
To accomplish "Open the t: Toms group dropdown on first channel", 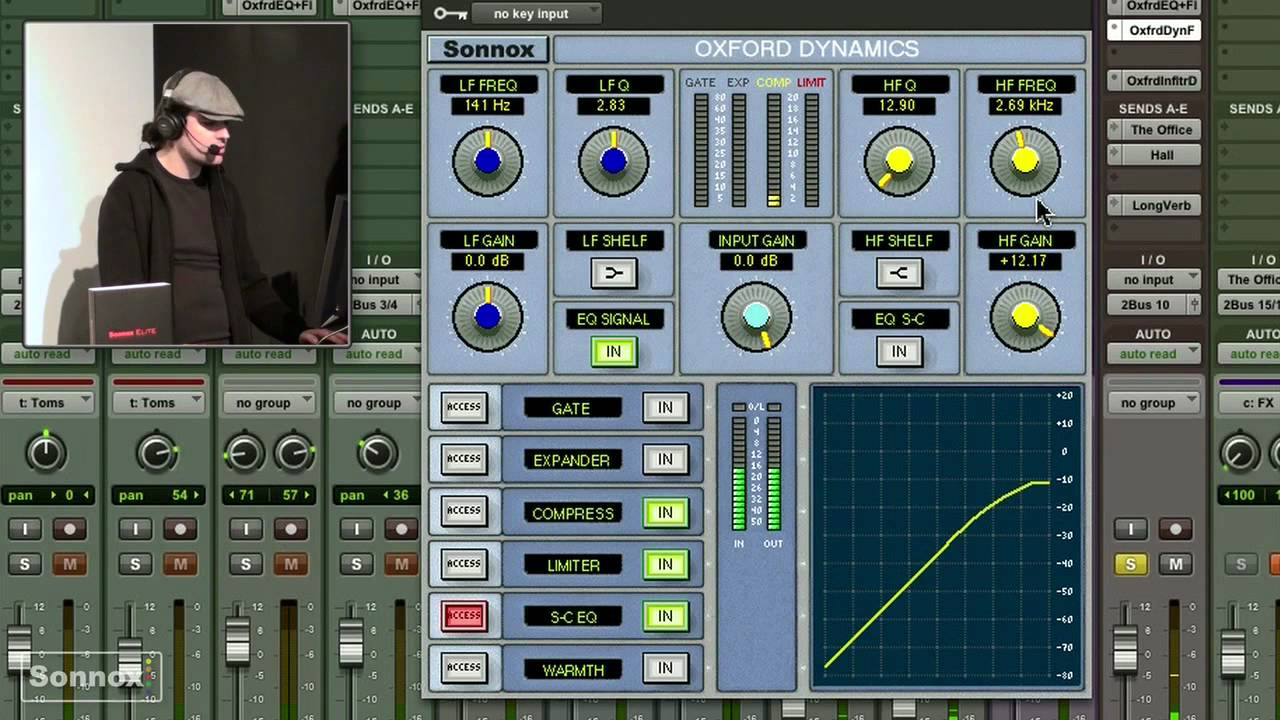I will coord(46,403).
